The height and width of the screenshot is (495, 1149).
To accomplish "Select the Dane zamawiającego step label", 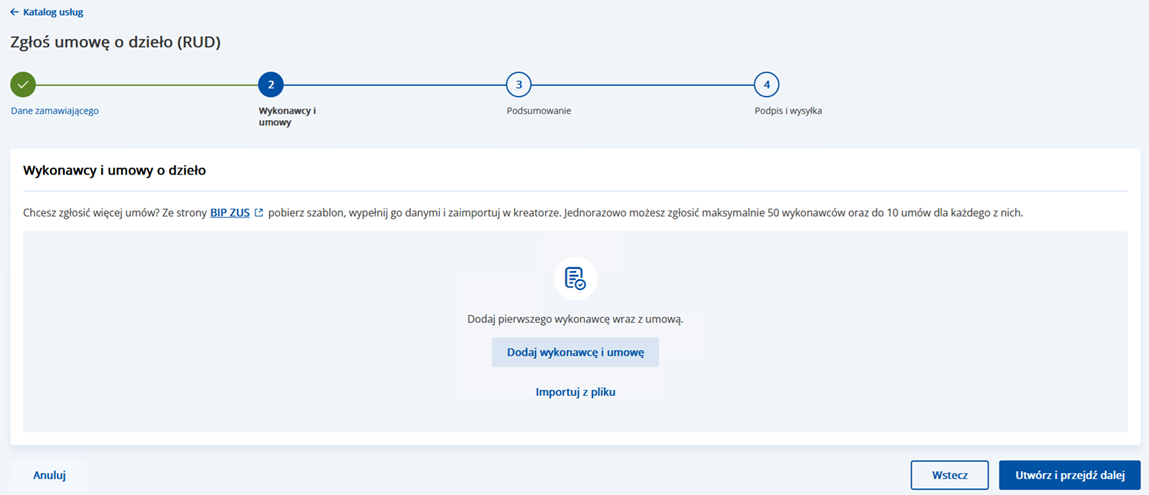I will [x=55, y=110].
